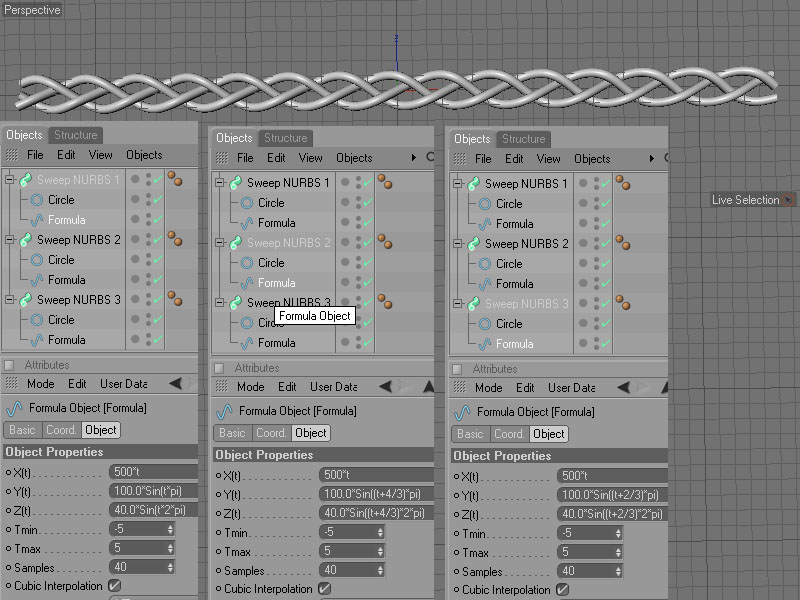Click Phong tag of Sweep NURBS 1, right panel

tap(622, 182)
